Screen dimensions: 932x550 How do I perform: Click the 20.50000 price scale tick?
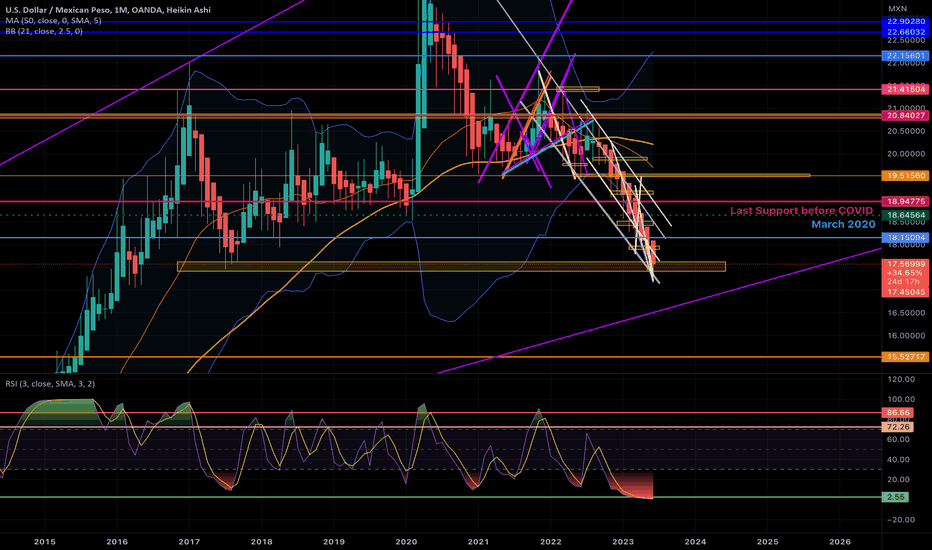tap(906, 131)
